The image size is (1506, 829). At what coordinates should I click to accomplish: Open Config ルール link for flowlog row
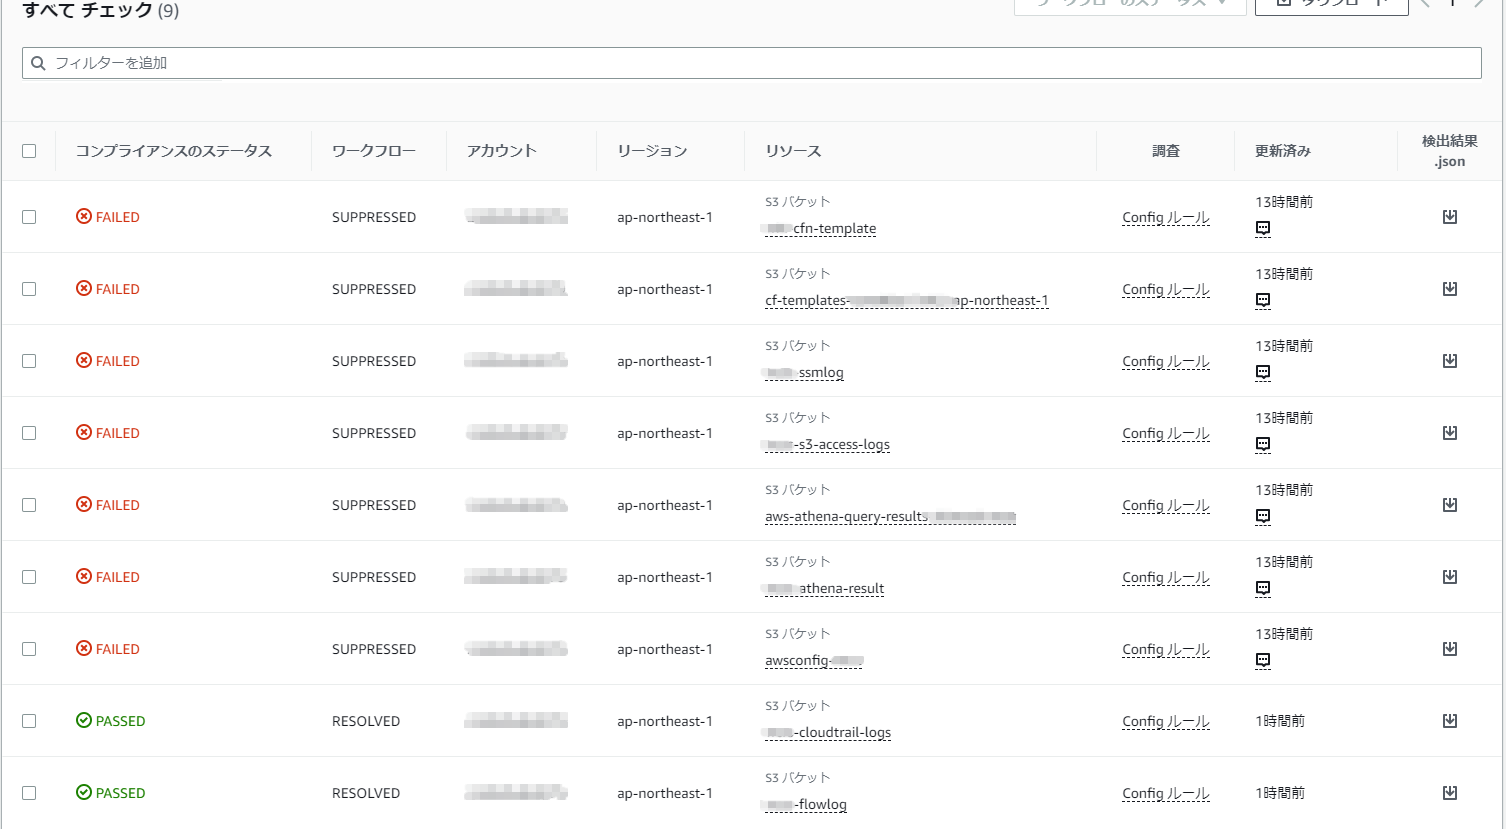pyautogui.click(x=1166, y=793)
